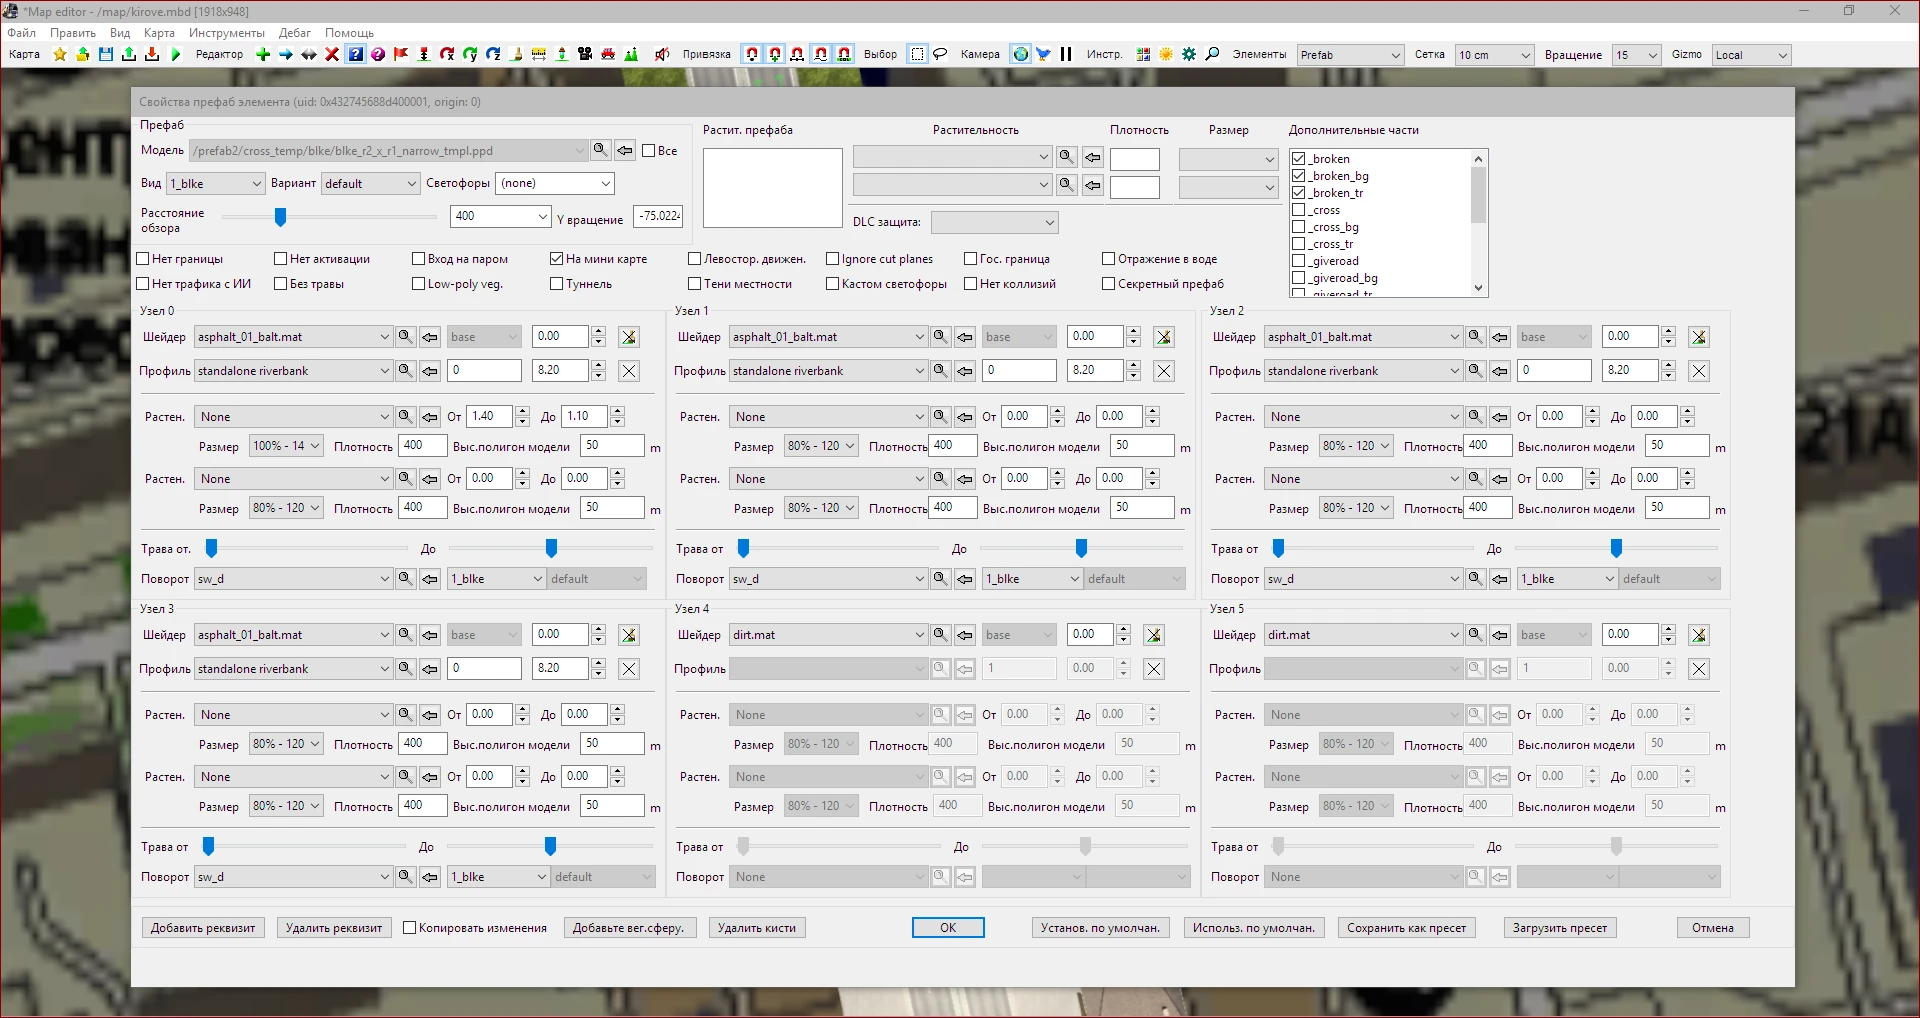Click the magnifier find tool icon
This screenshot has width=1920, height=1018.
click(1212, 54)
